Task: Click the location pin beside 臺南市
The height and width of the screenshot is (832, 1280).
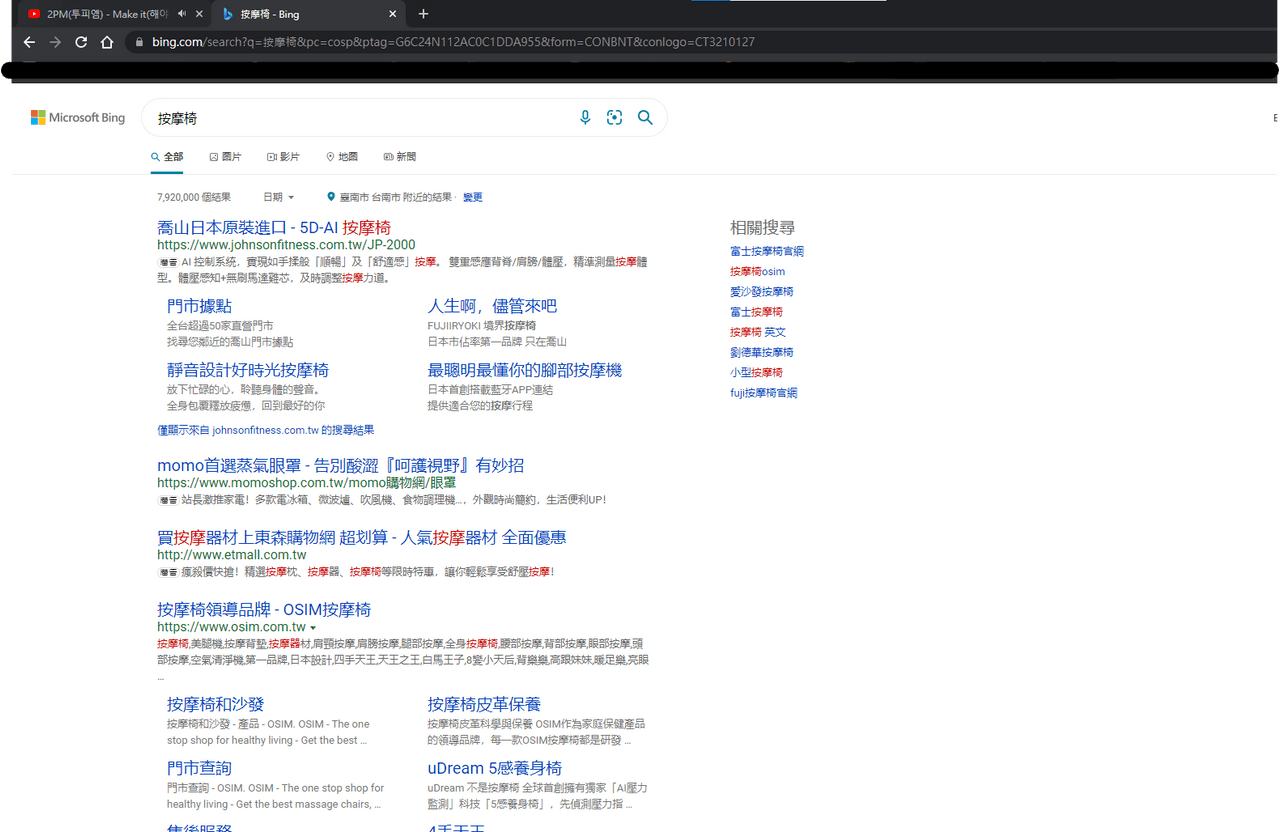Action: [x=331, y=197]
